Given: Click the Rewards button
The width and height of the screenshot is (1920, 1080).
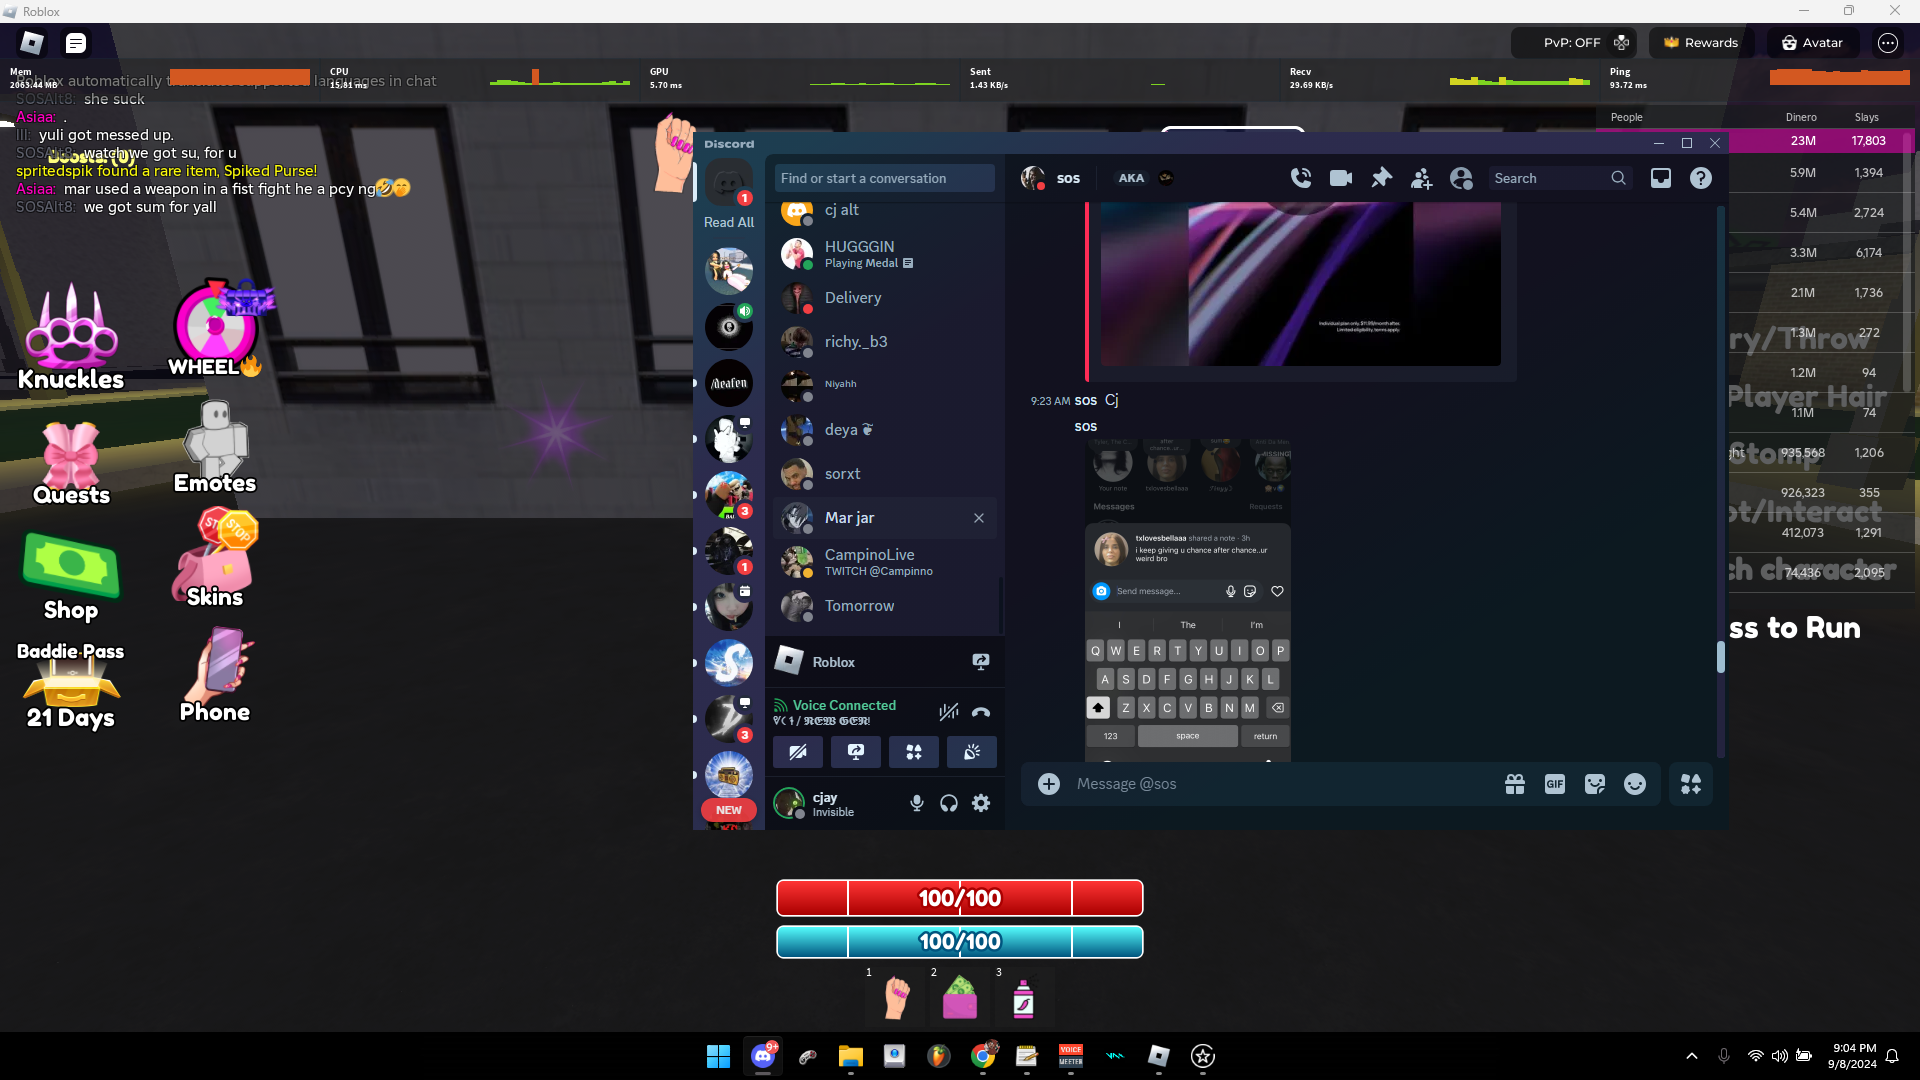Looking at the screenshot, I should (x=1700, y=43).
